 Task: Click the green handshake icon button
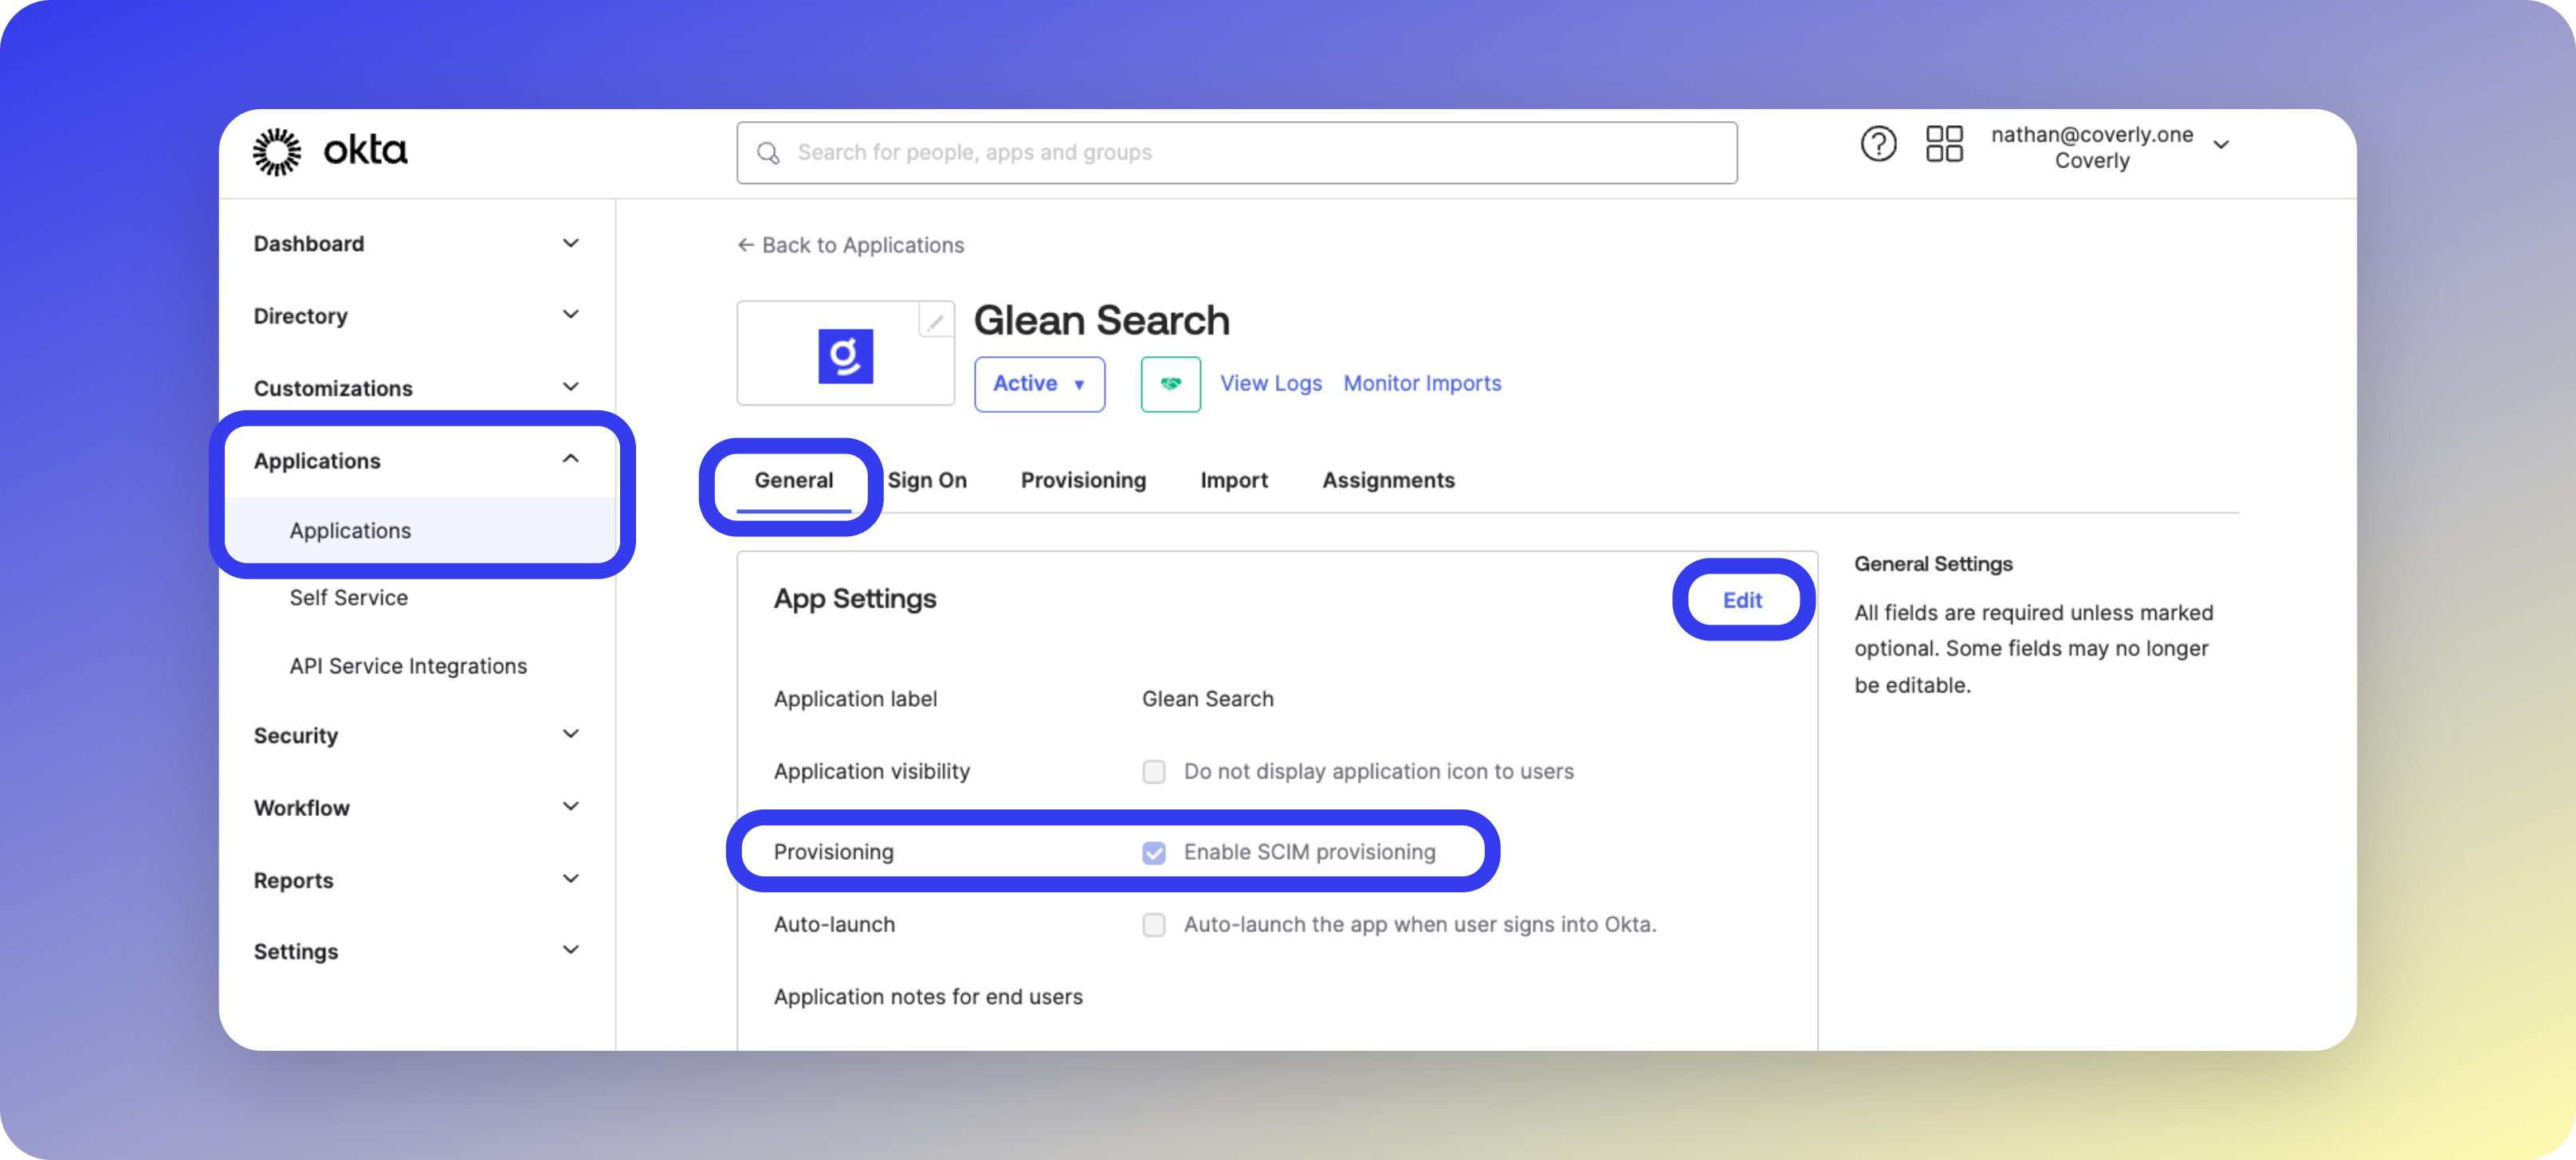[x=1170, y=384]
